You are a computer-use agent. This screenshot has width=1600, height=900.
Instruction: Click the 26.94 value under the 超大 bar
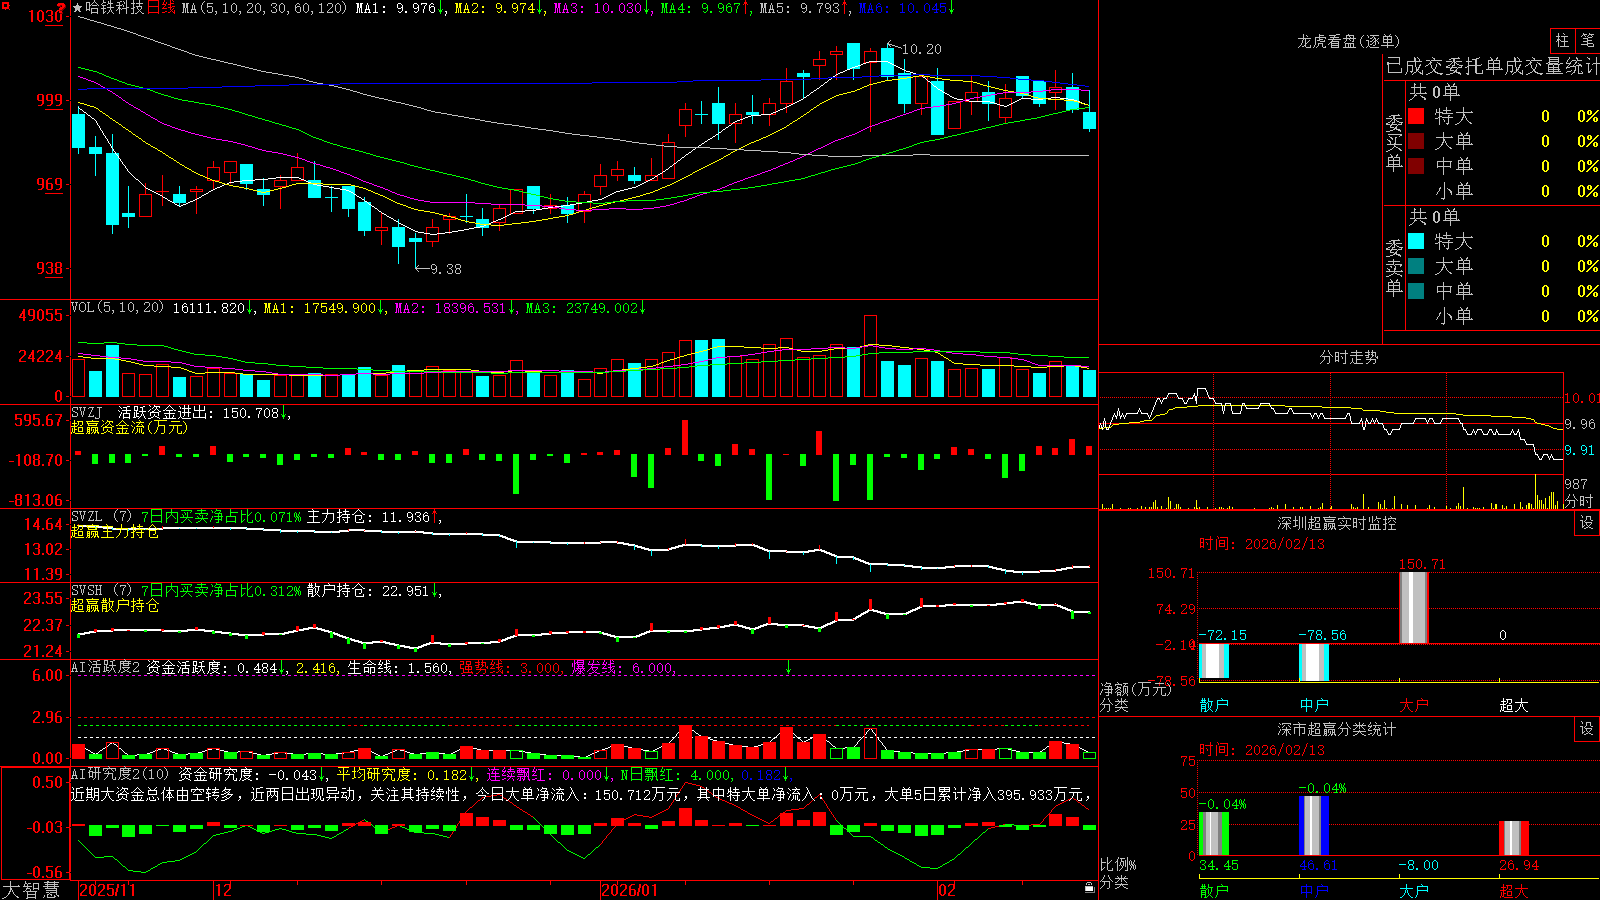(x=1519, y=865)
